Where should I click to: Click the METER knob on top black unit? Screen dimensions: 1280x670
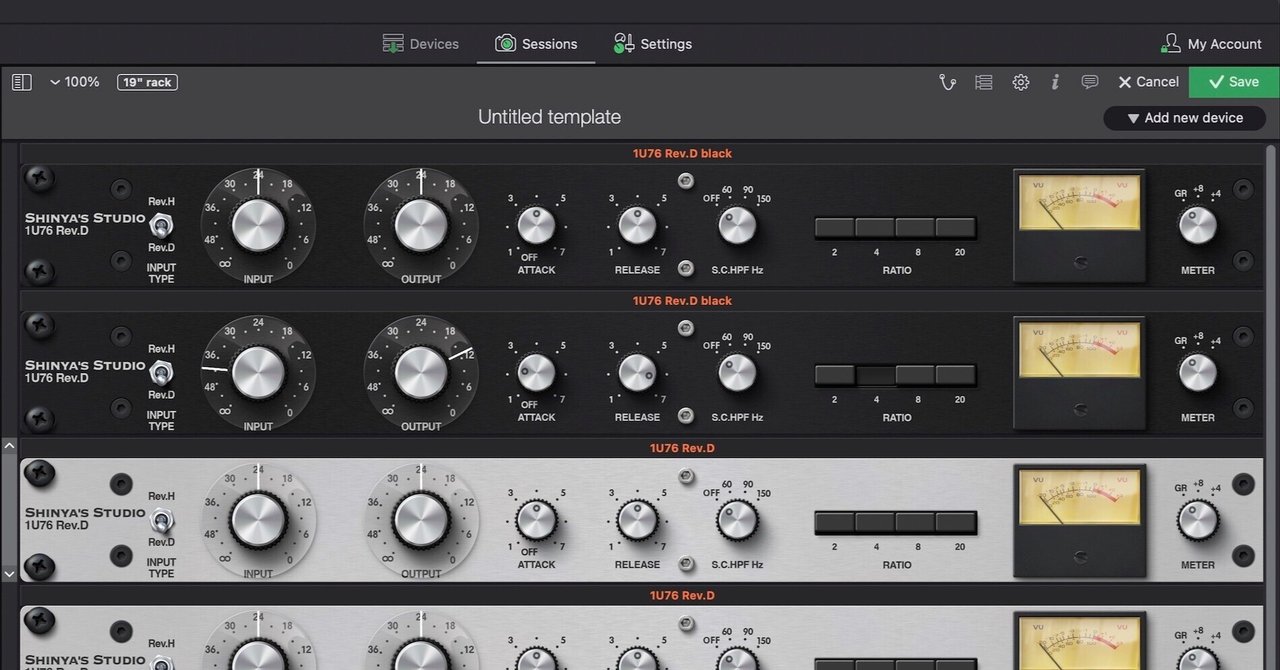pyautogui.click(x=1197, y=226)
